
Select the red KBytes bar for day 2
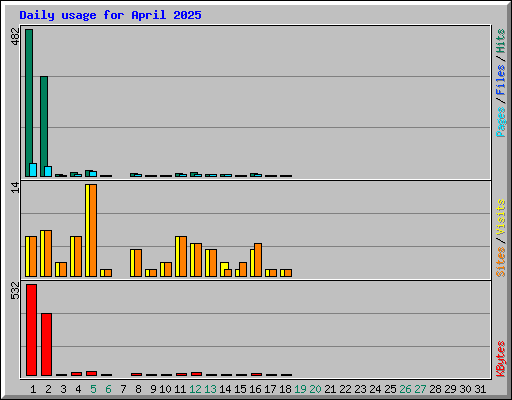tap(46, 344)
